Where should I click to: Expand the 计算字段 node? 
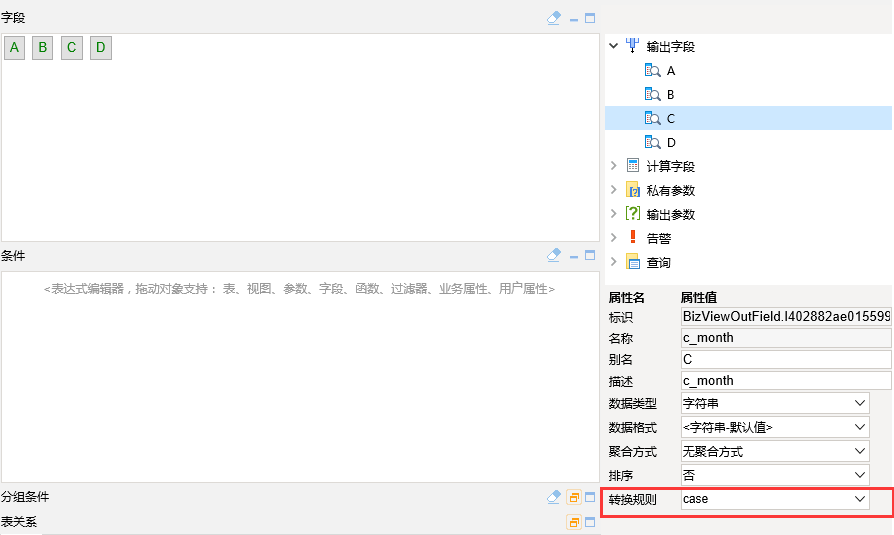tap(614, 165)
